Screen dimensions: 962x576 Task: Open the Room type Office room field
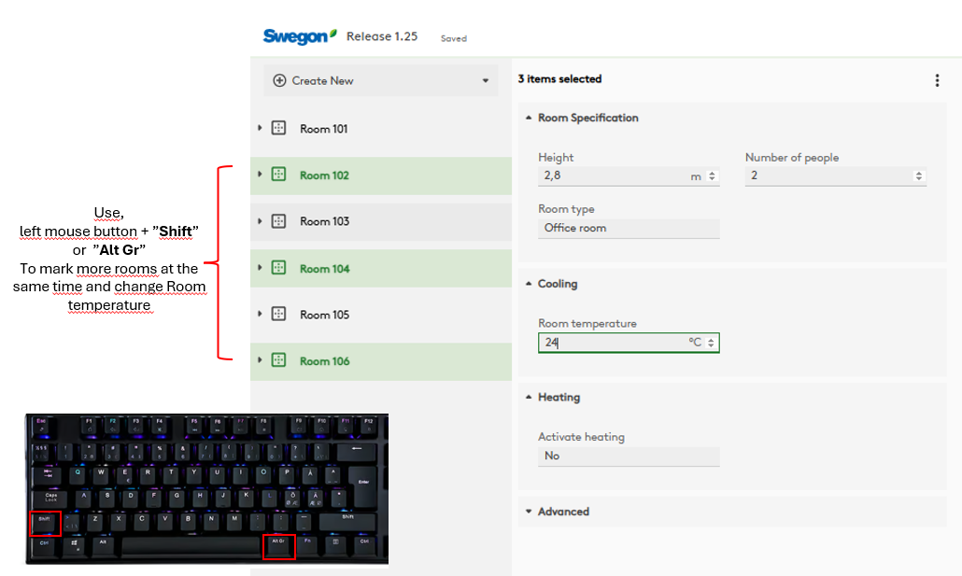tap(628, 228)
